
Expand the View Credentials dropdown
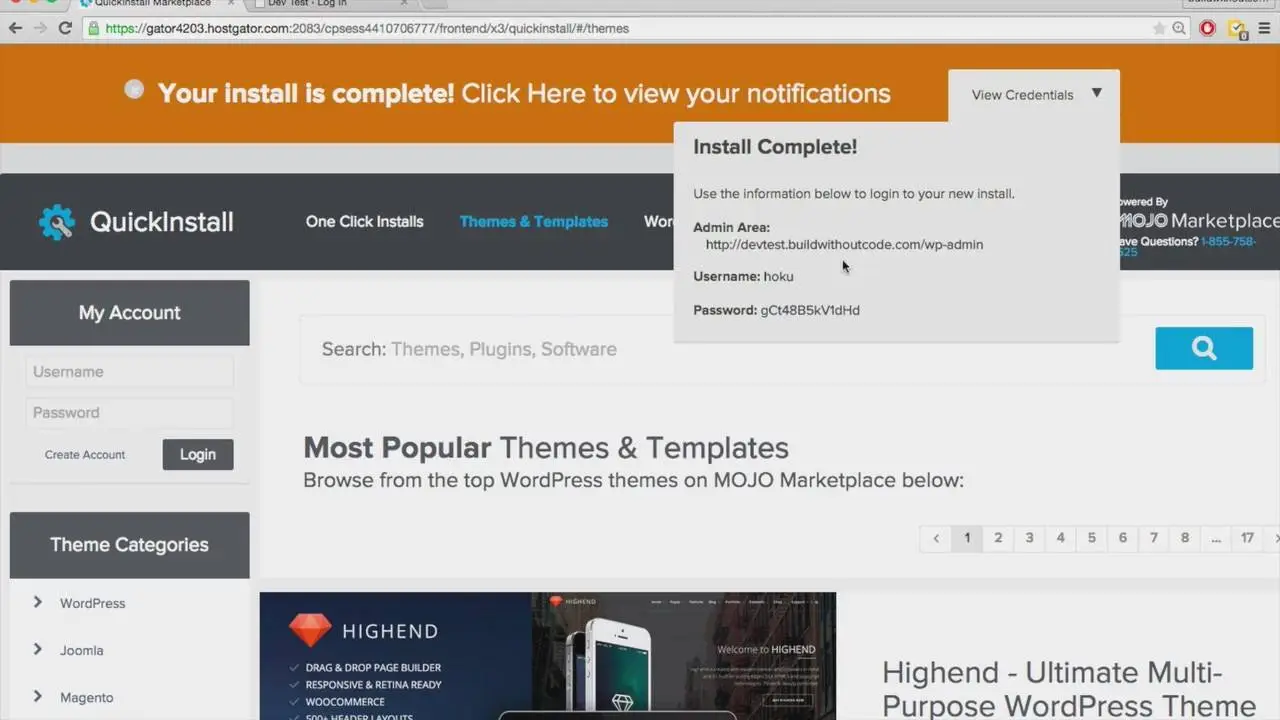point(1034,94)
